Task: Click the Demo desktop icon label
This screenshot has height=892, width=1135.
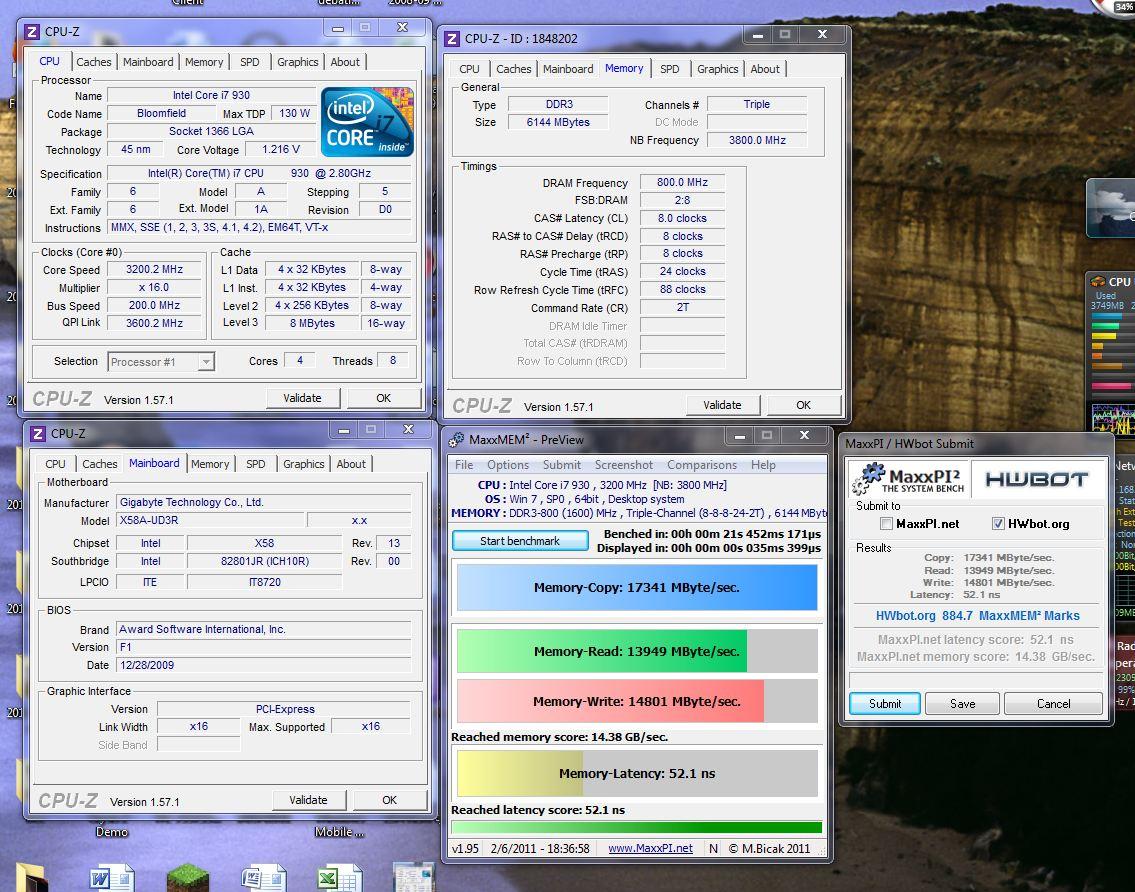Action: tap(111, 832)
